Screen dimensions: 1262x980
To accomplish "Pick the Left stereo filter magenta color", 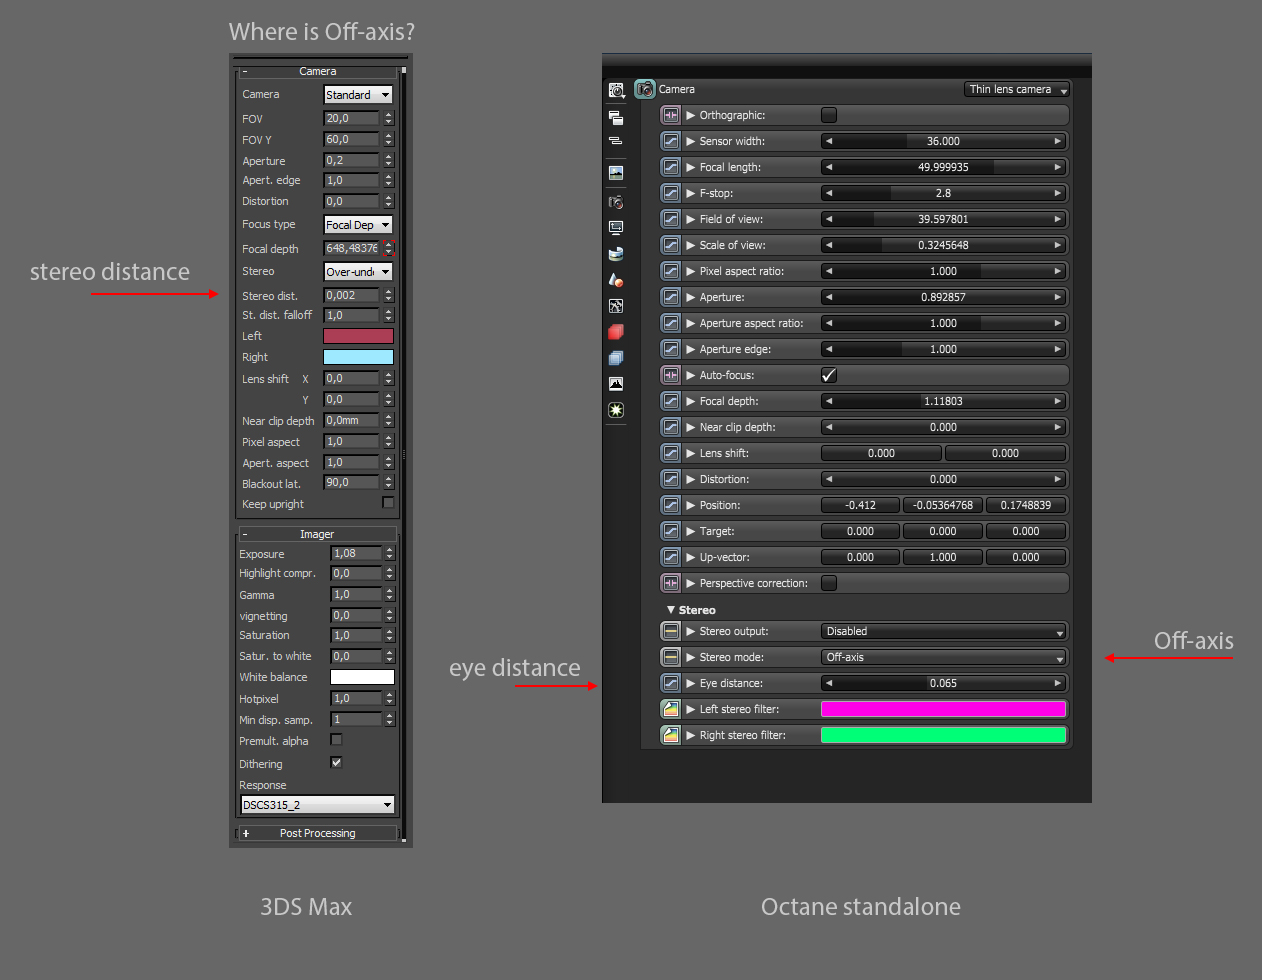I will 943,709.
